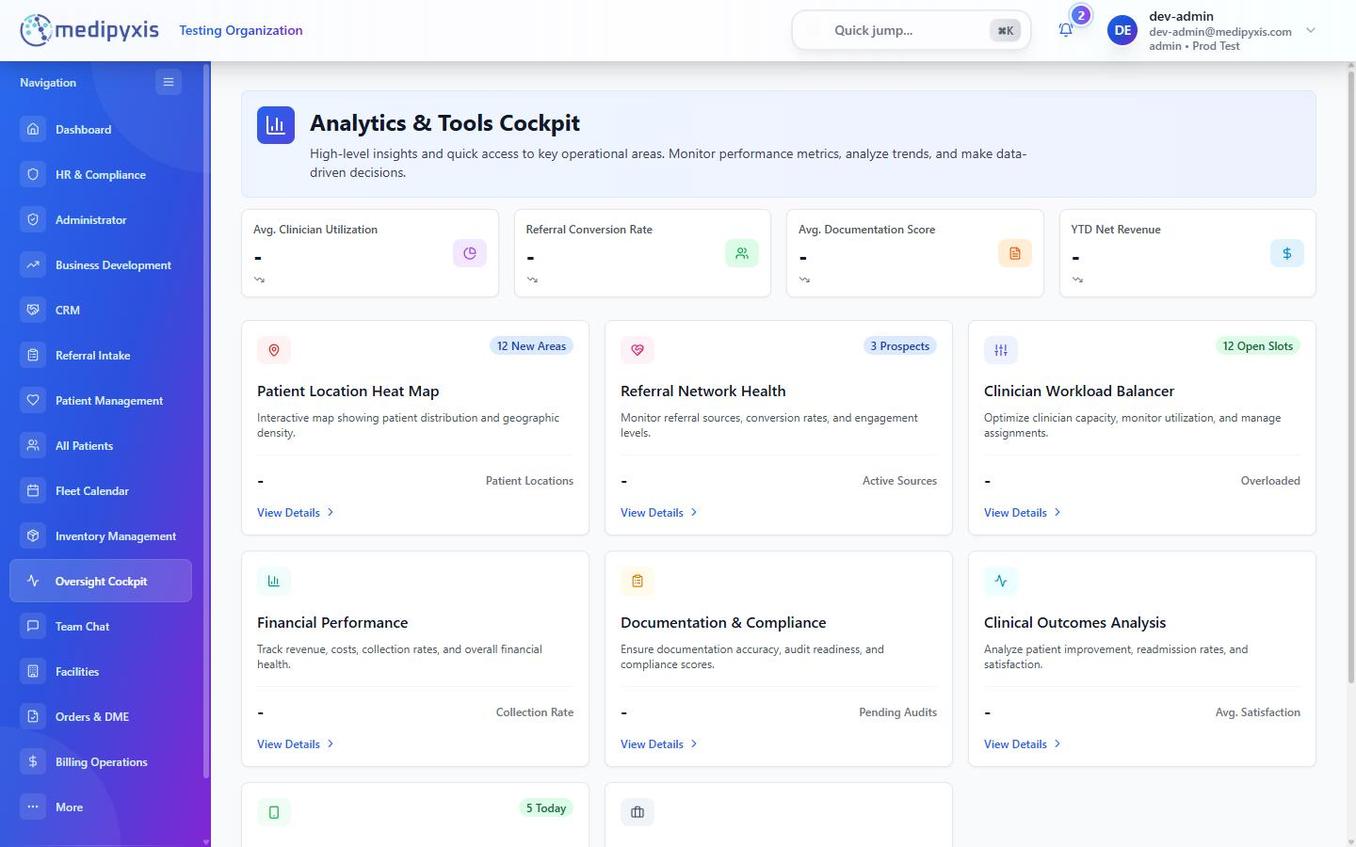Open Referral Intake page

tap(101, 355)
